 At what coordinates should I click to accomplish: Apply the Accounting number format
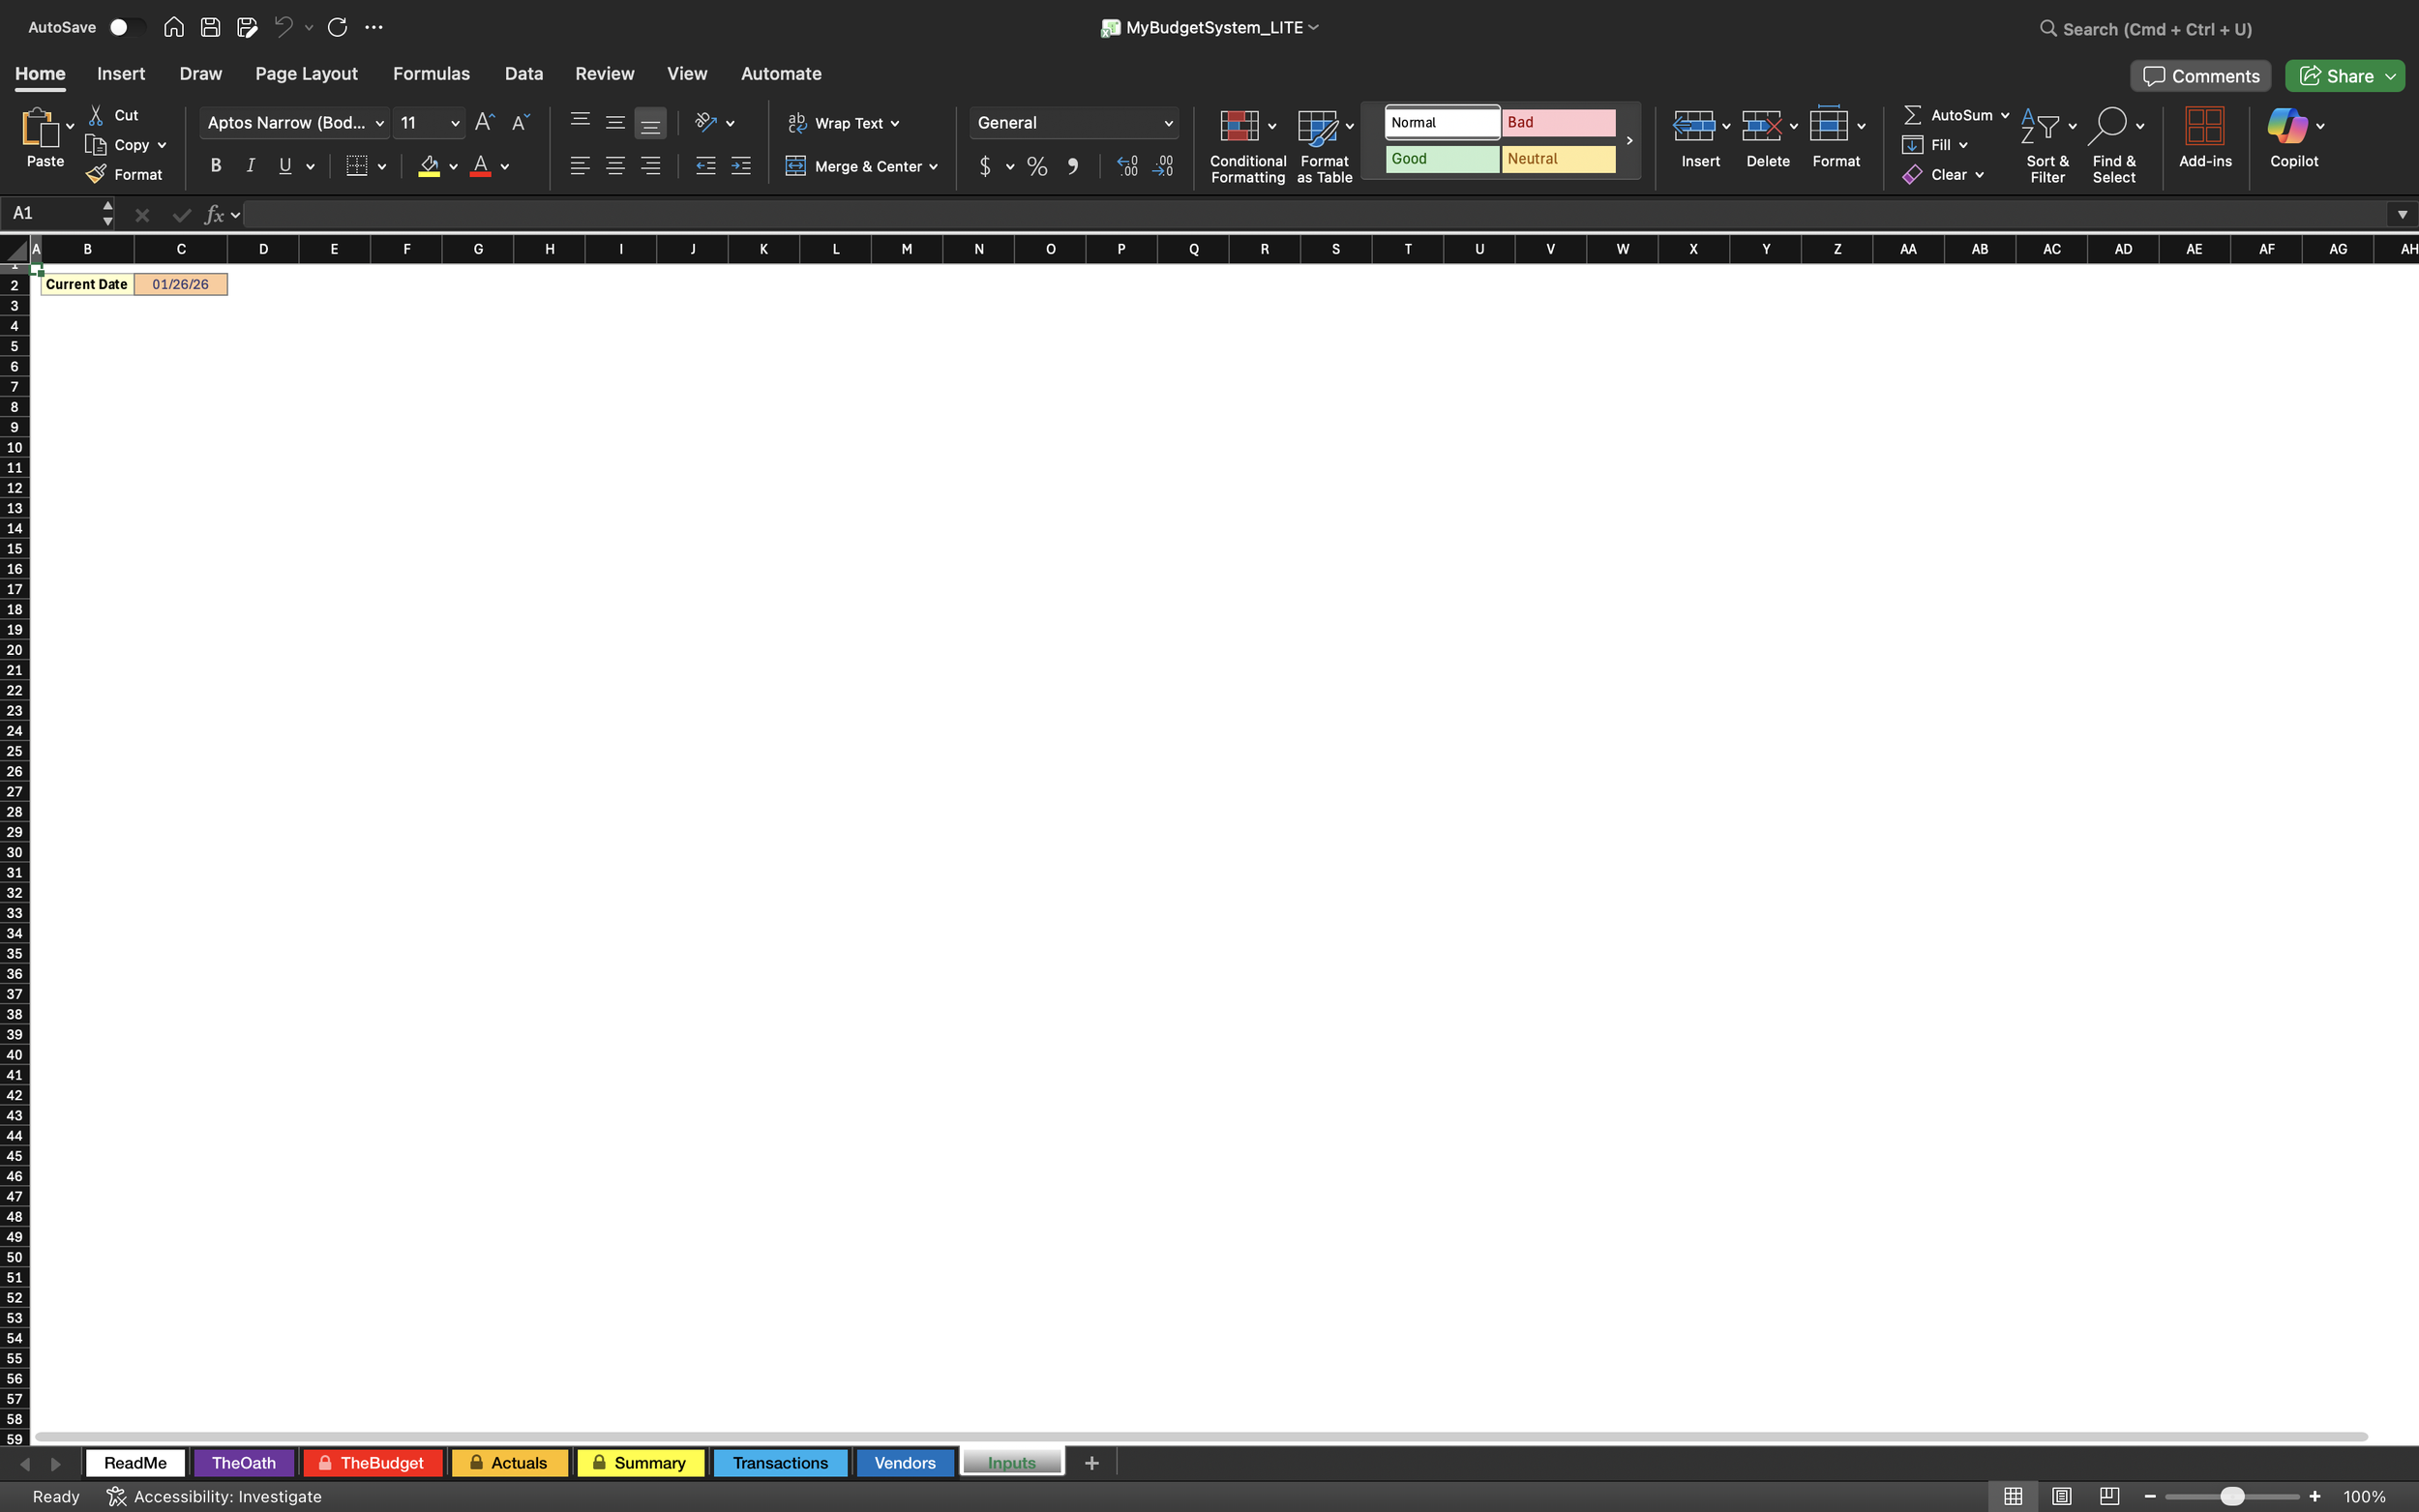point(985,166)
